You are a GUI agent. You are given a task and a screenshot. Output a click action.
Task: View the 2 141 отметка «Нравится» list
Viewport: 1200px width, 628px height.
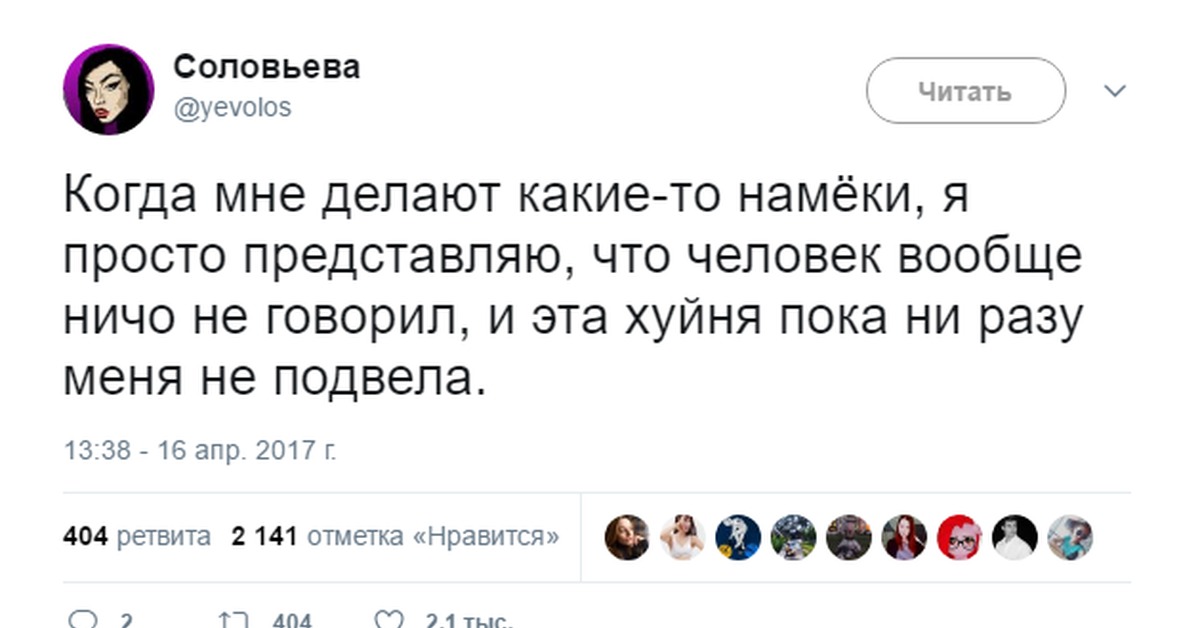pos(394,537)
